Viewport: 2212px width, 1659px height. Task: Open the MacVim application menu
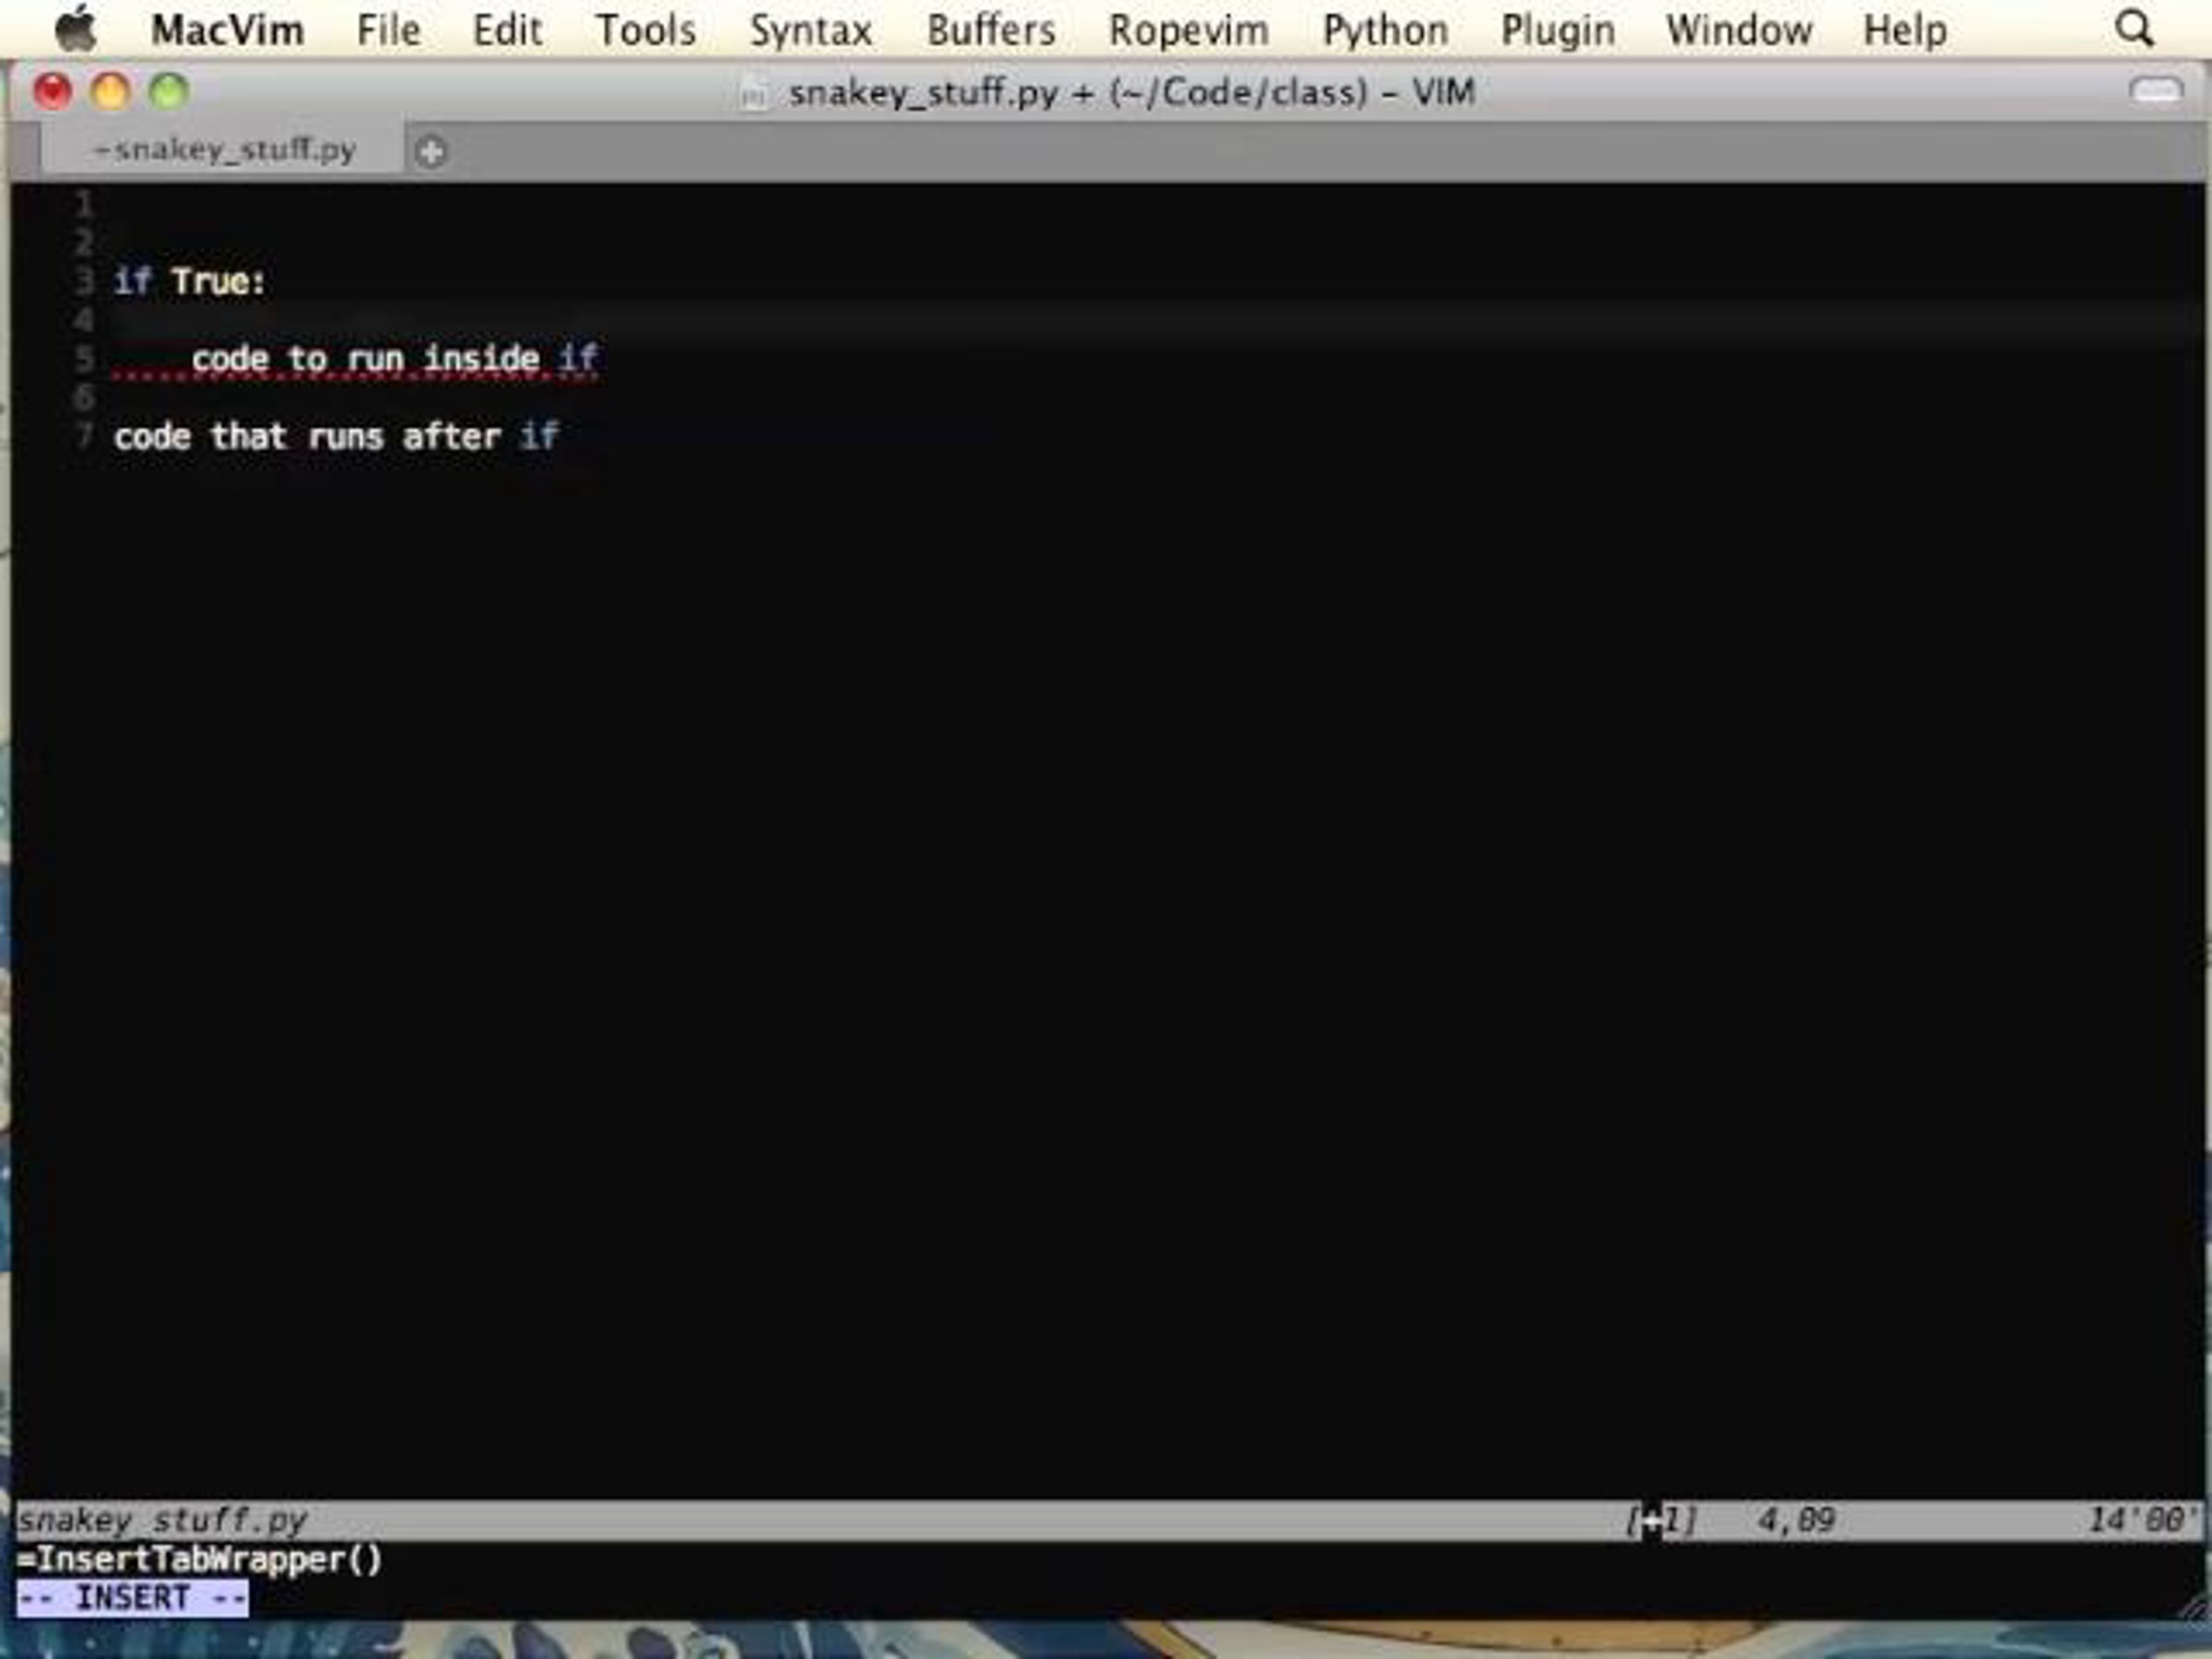(227, 30)
